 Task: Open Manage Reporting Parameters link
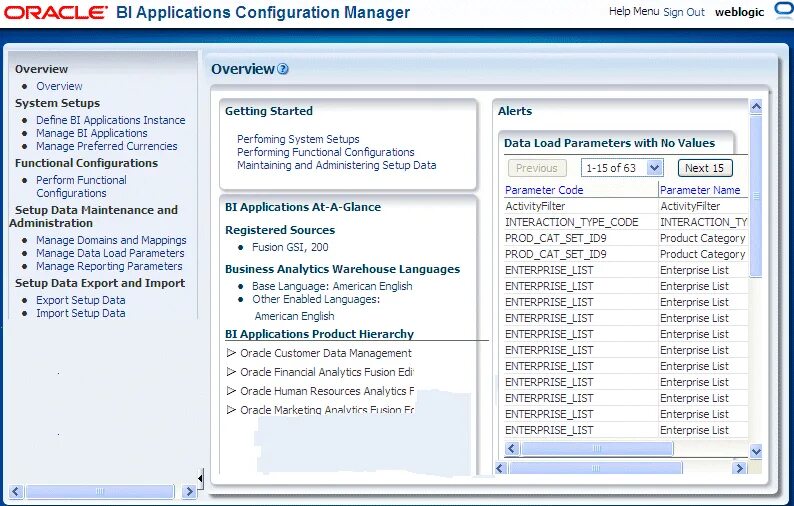click(109, 266)
